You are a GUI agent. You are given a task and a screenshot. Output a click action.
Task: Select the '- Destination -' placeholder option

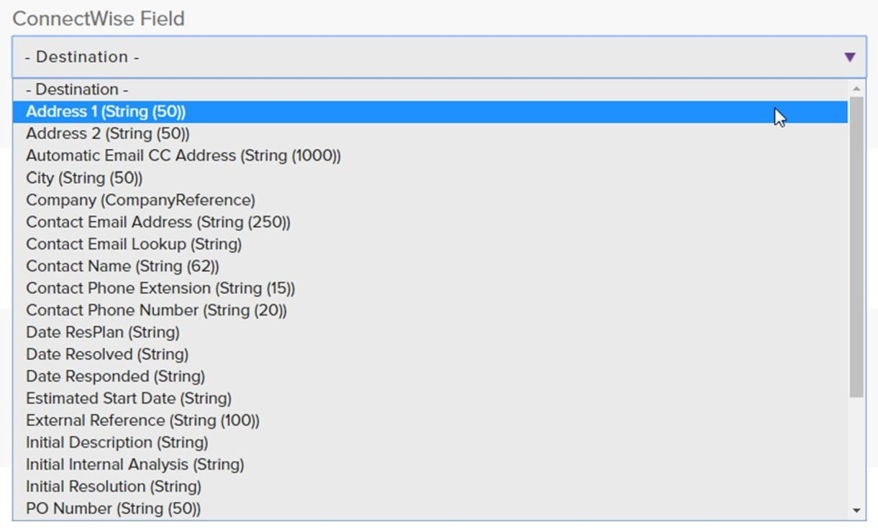(x=77, y=90)
